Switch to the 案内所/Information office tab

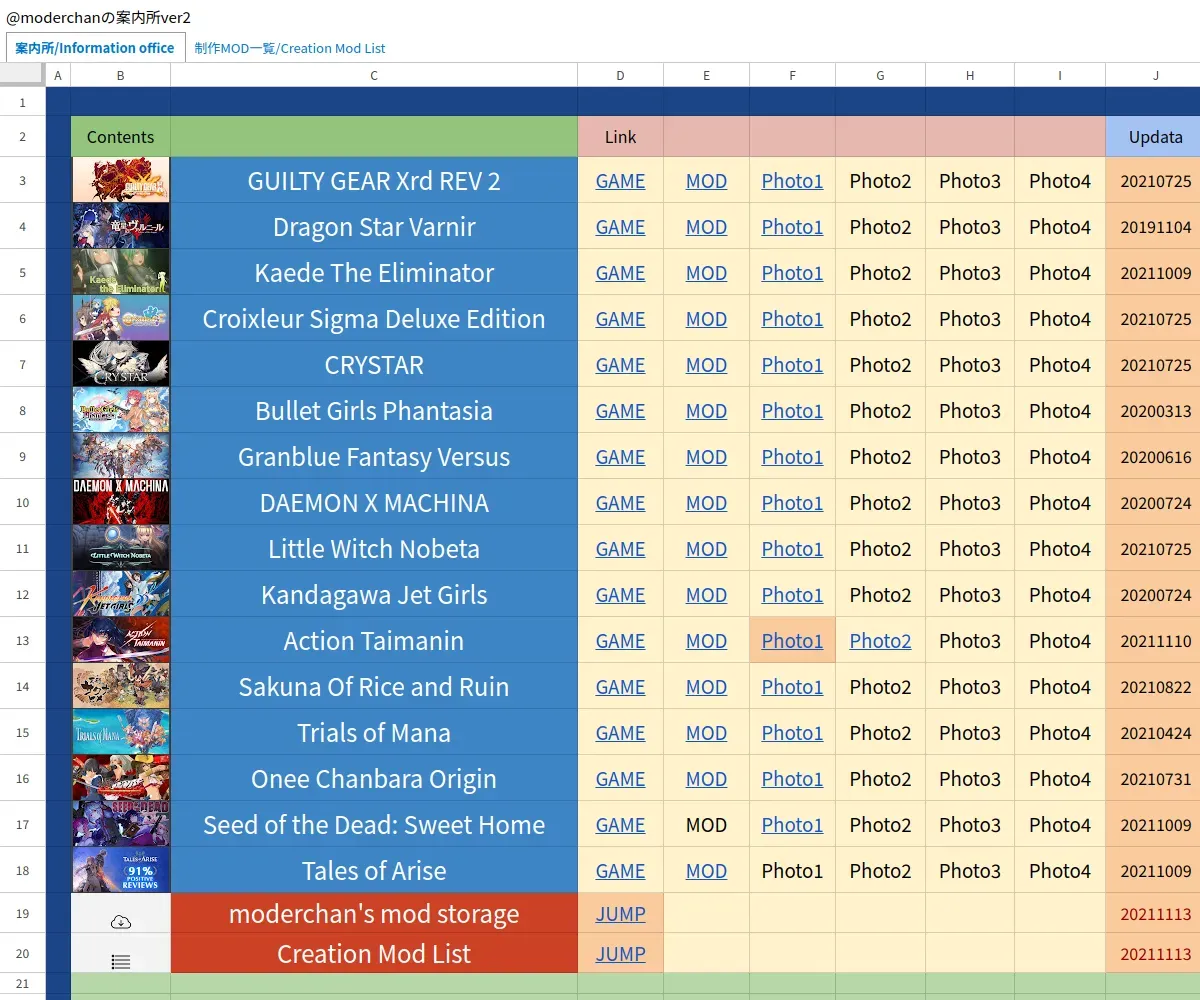click(x=95, y=48)
